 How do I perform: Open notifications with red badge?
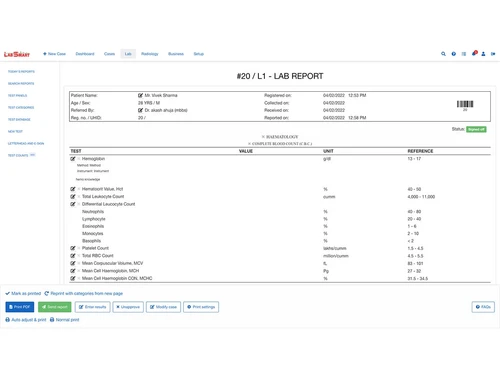pyautogui.click(x=474, y=53)
